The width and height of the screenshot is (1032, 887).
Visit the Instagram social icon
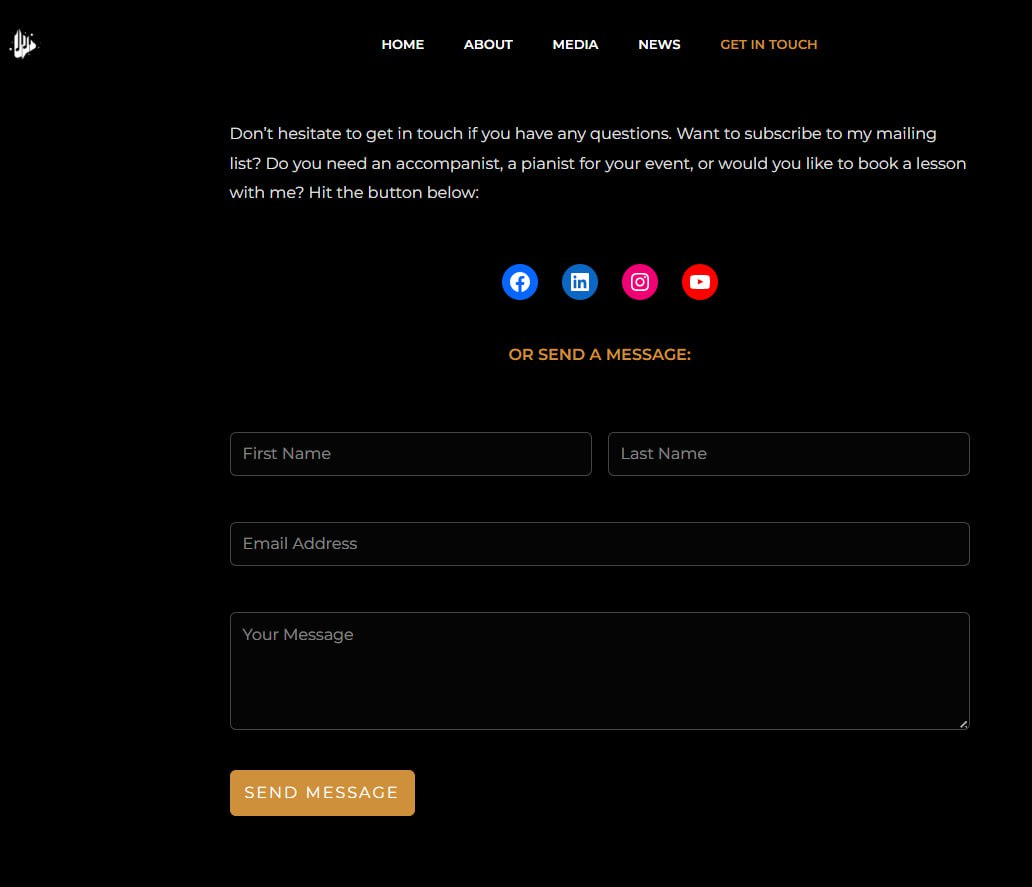[640, 282]
